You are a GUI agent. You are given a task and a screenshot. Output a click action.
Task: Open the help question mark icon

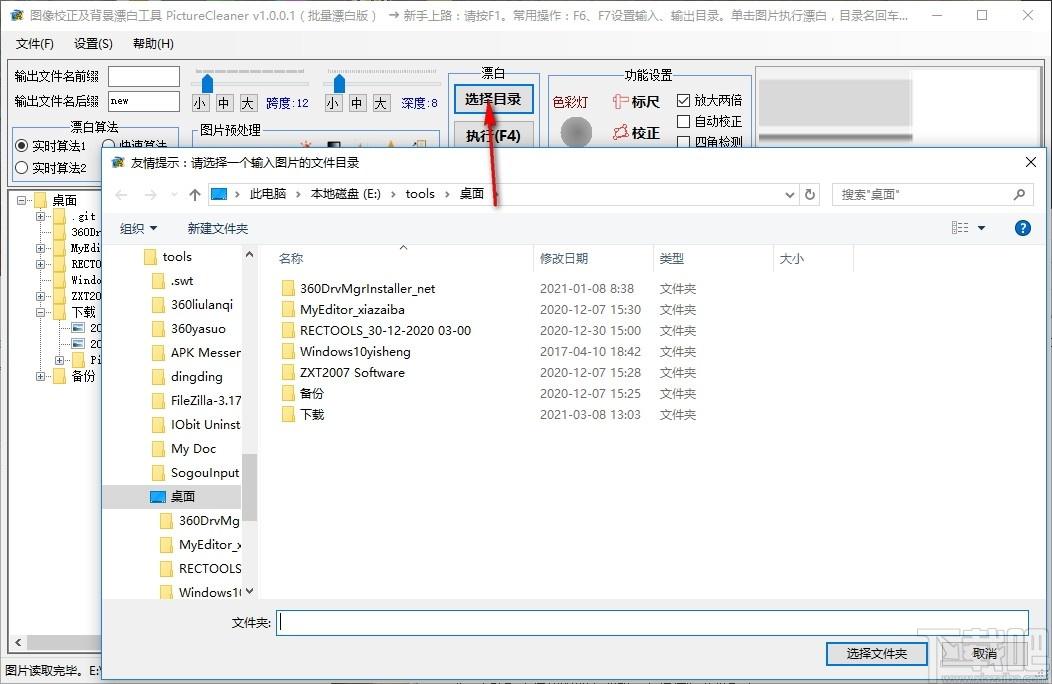(x=1022, y=228)
